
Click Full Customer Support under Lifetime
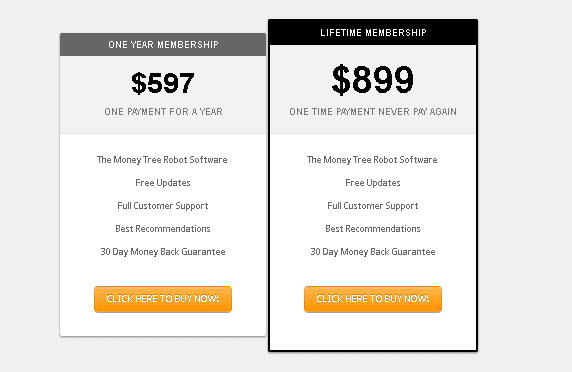pos(373,206)
